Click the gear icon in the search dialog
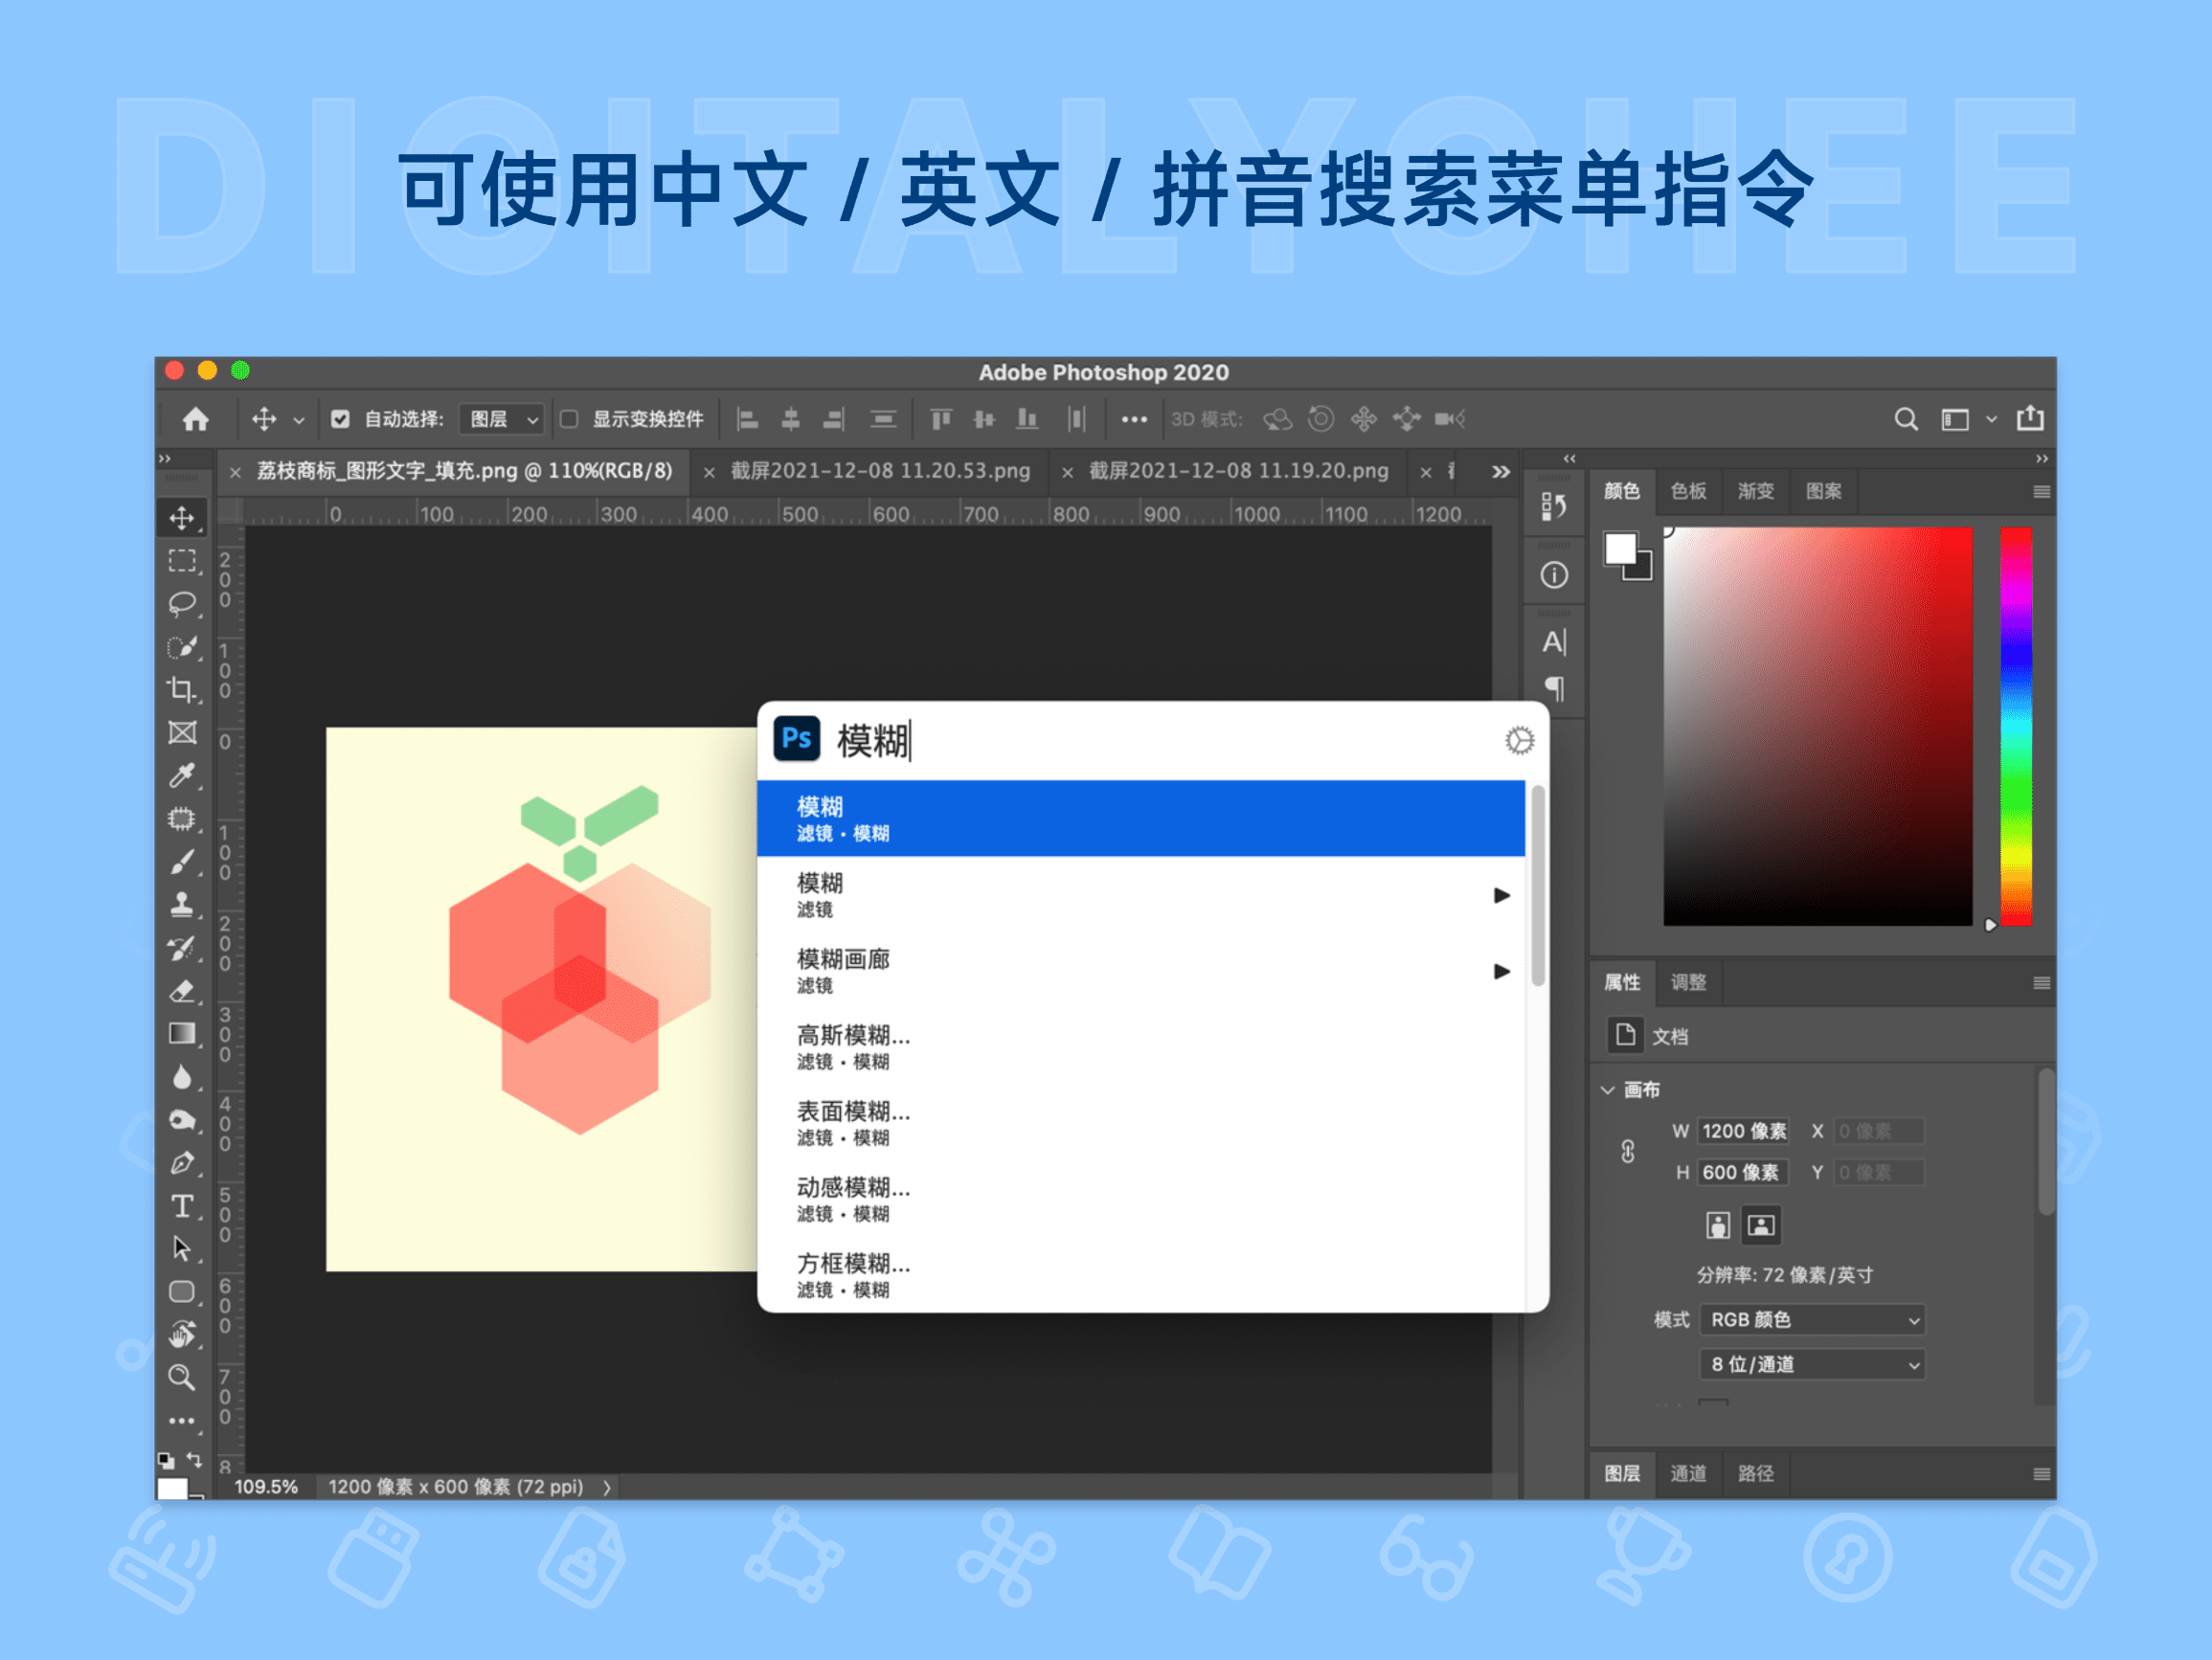 (x=1518, y=740)
